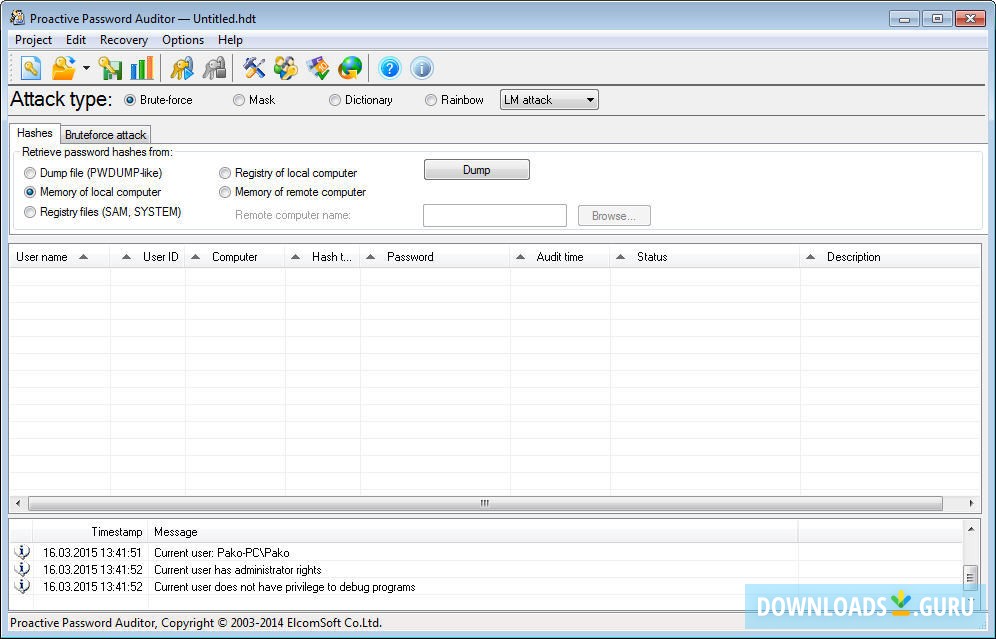Viewport: 996px width, 639px height.
Task: Click the Remote computer name input field
Action: [x=494, y=215]
